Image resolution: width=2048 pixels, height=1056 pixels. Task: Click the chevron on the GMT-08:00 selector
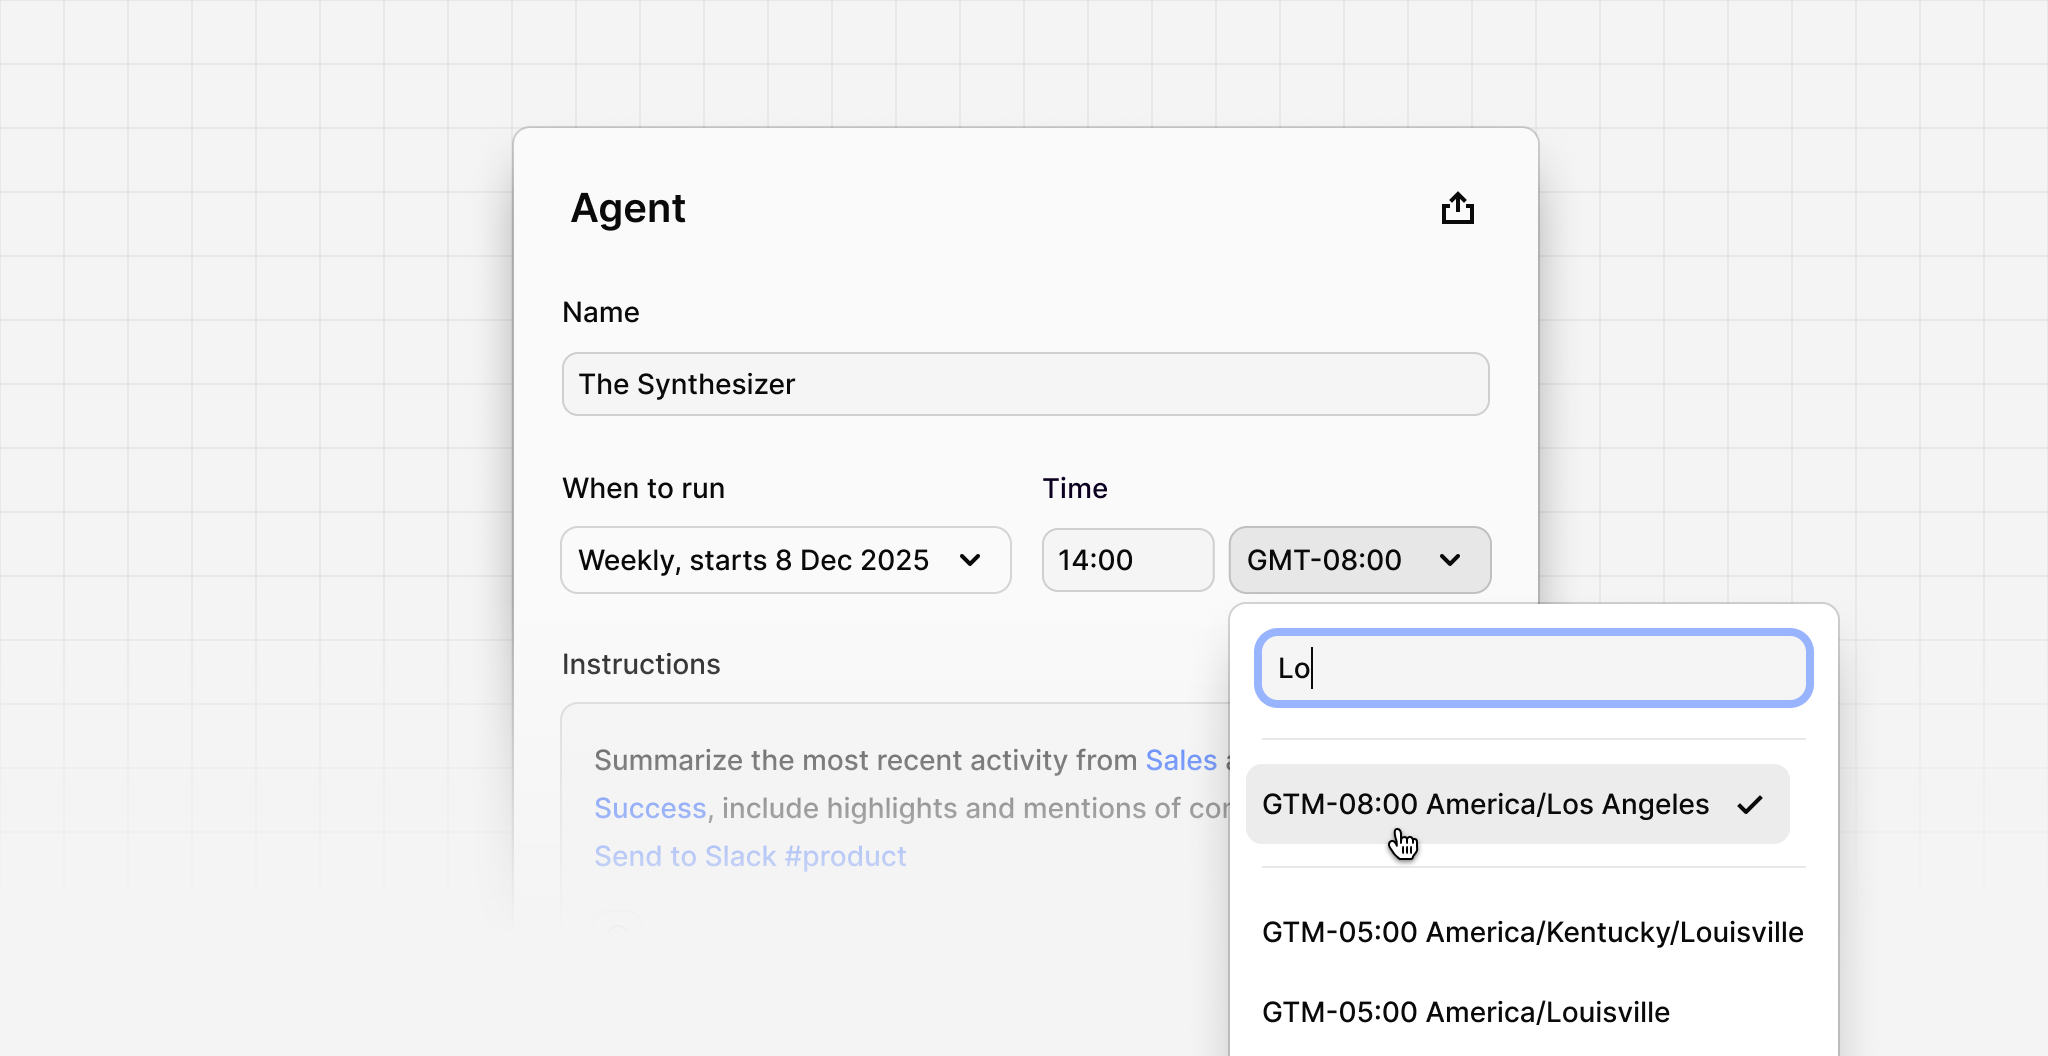click(x=1449, y=560)
